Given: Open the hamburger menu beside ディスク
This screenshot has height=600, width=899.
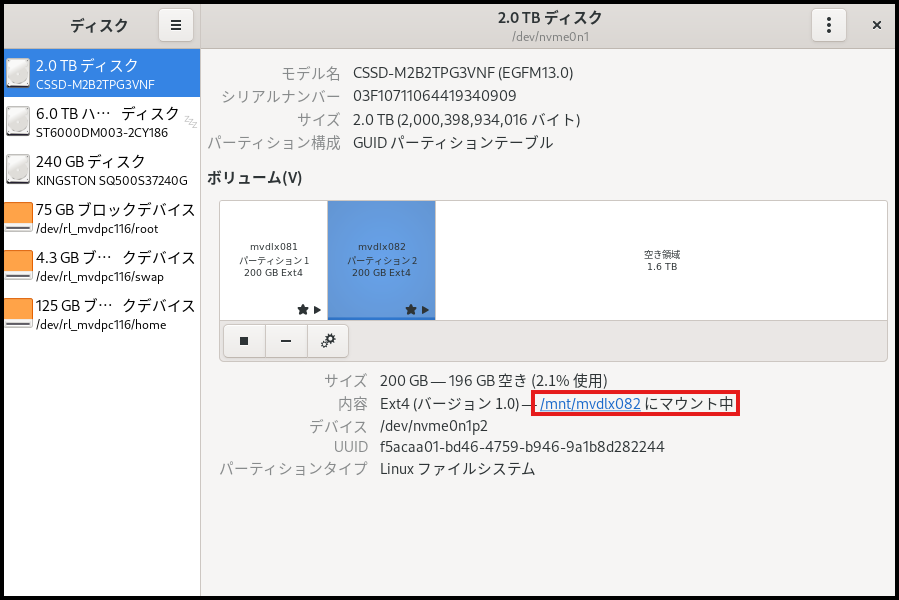Looking at the screenshot, I should [176, 25].
